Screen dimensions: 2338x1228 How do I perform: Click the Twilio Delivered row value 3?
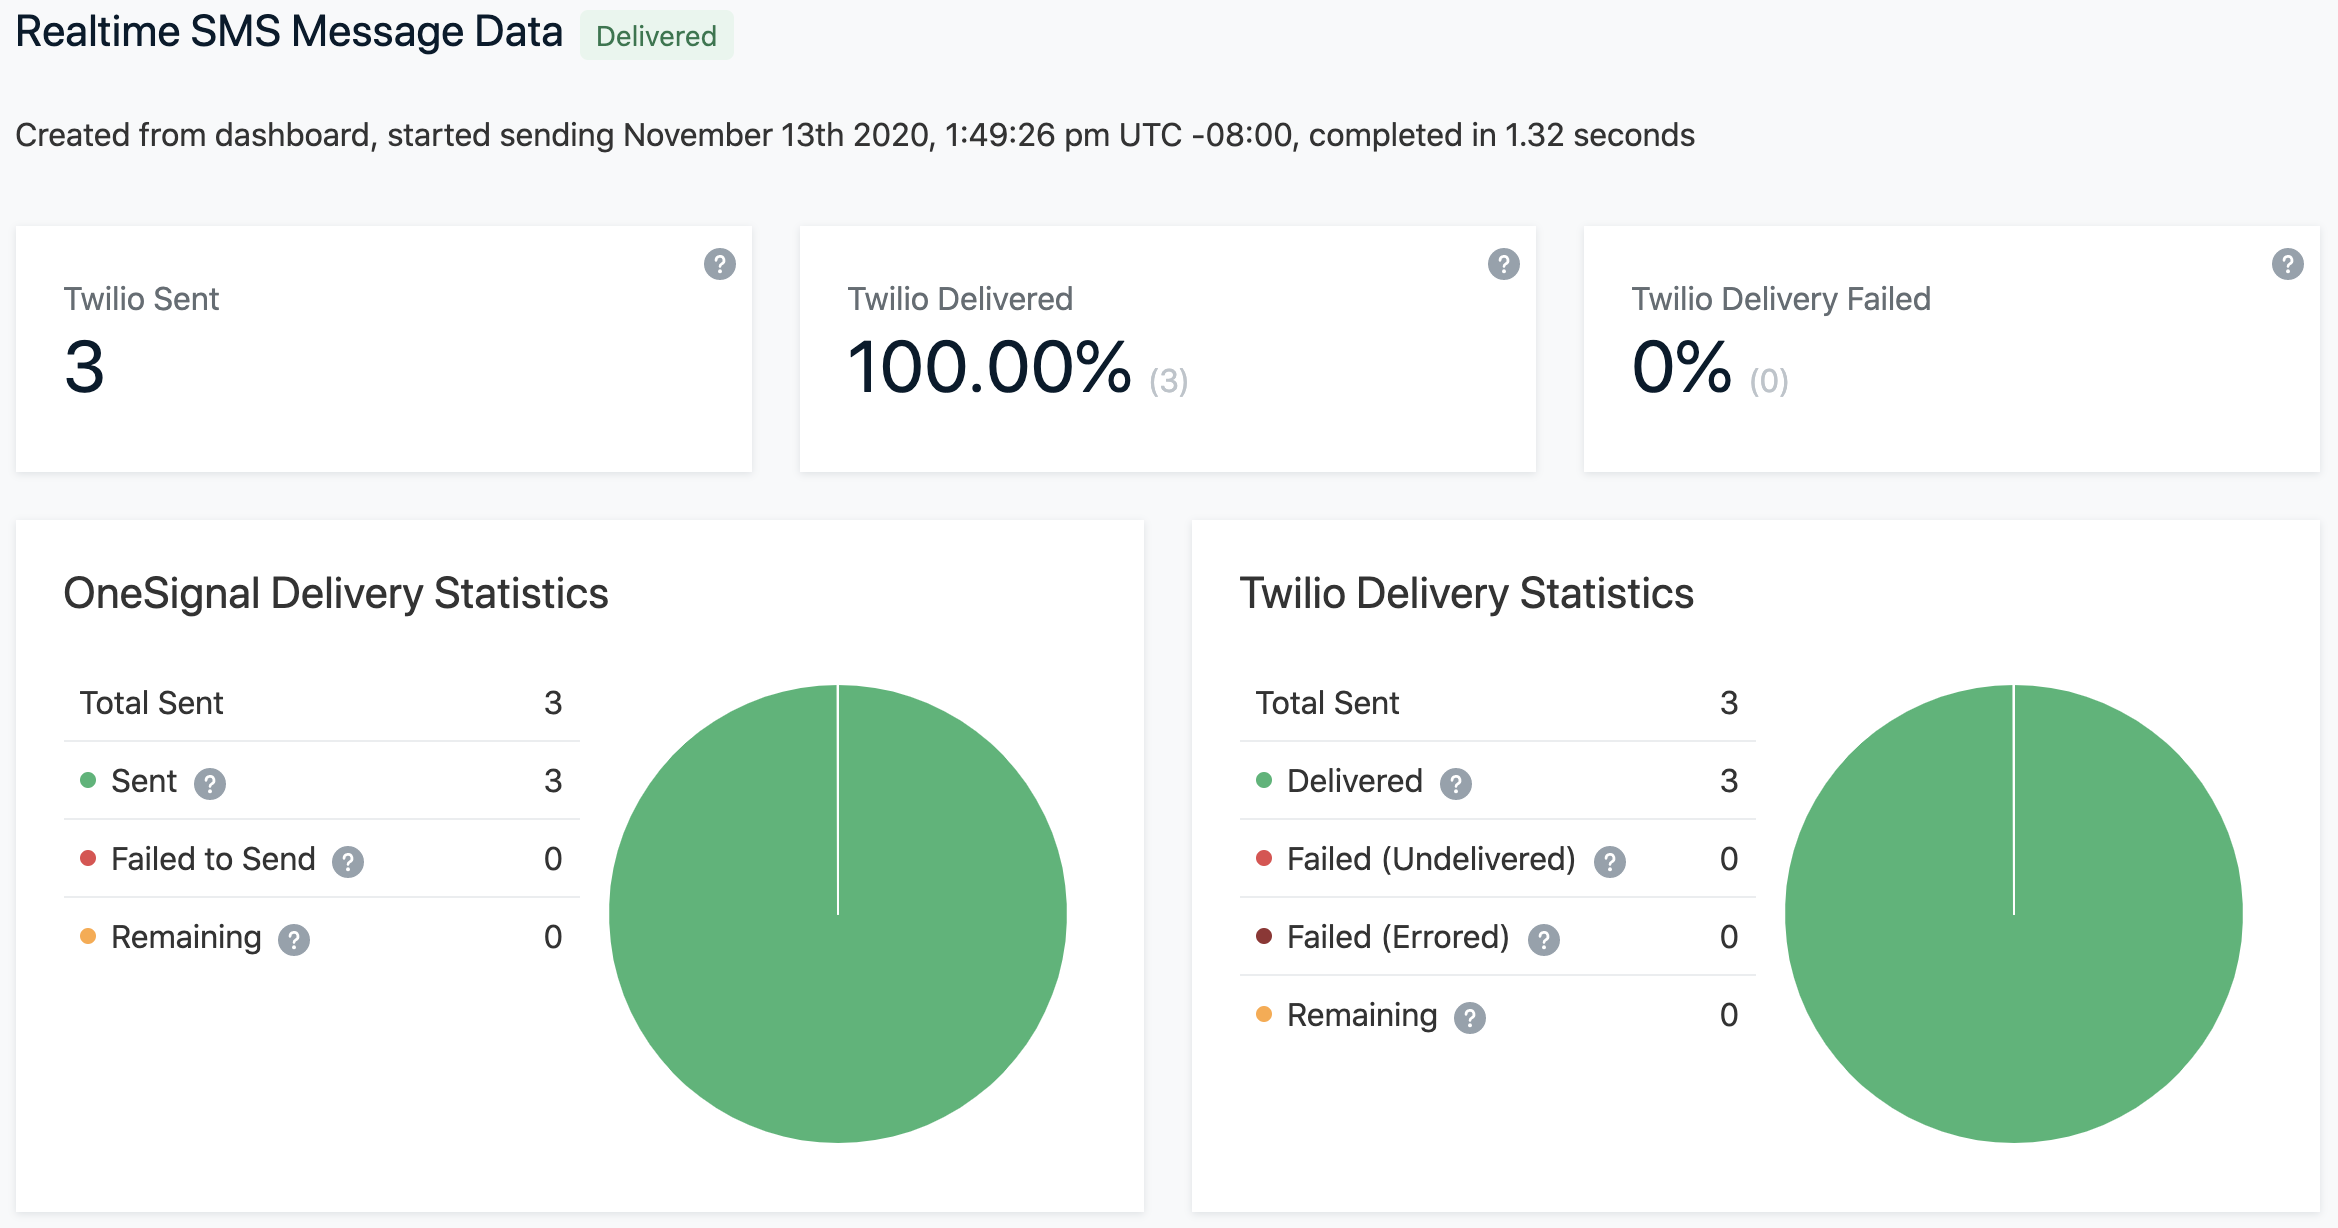click(1729, 781)
